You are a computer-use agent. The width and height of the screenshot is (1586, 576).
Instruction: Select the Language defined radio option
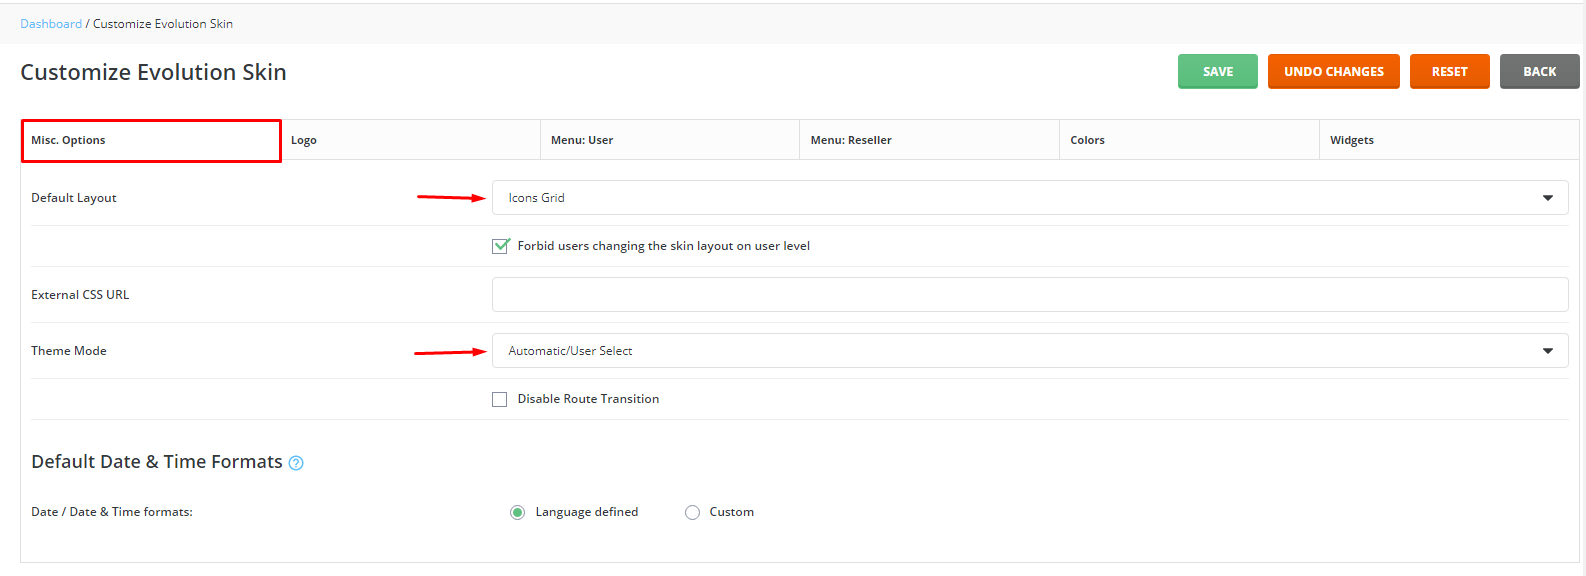tap(517, 512)
